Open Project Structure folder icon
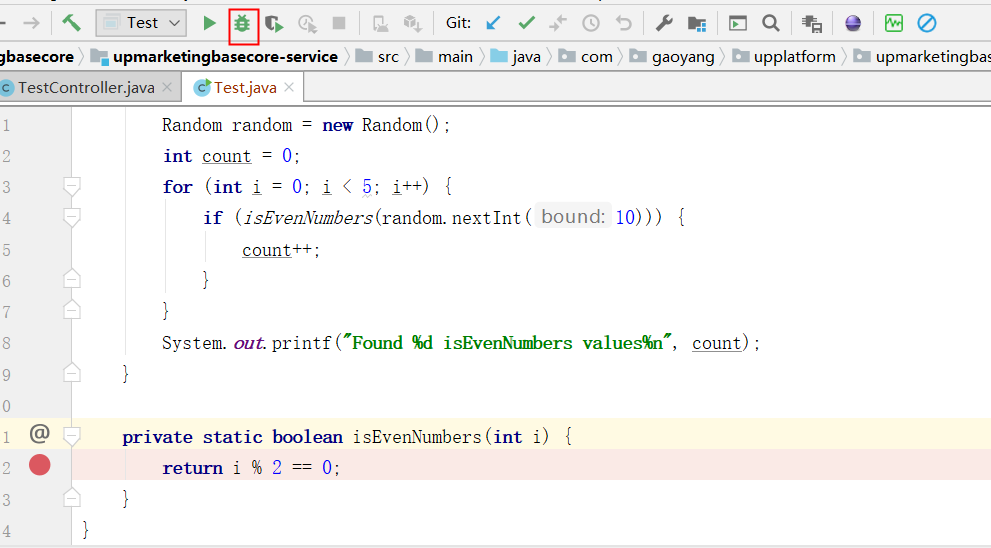 pos(696,24)
